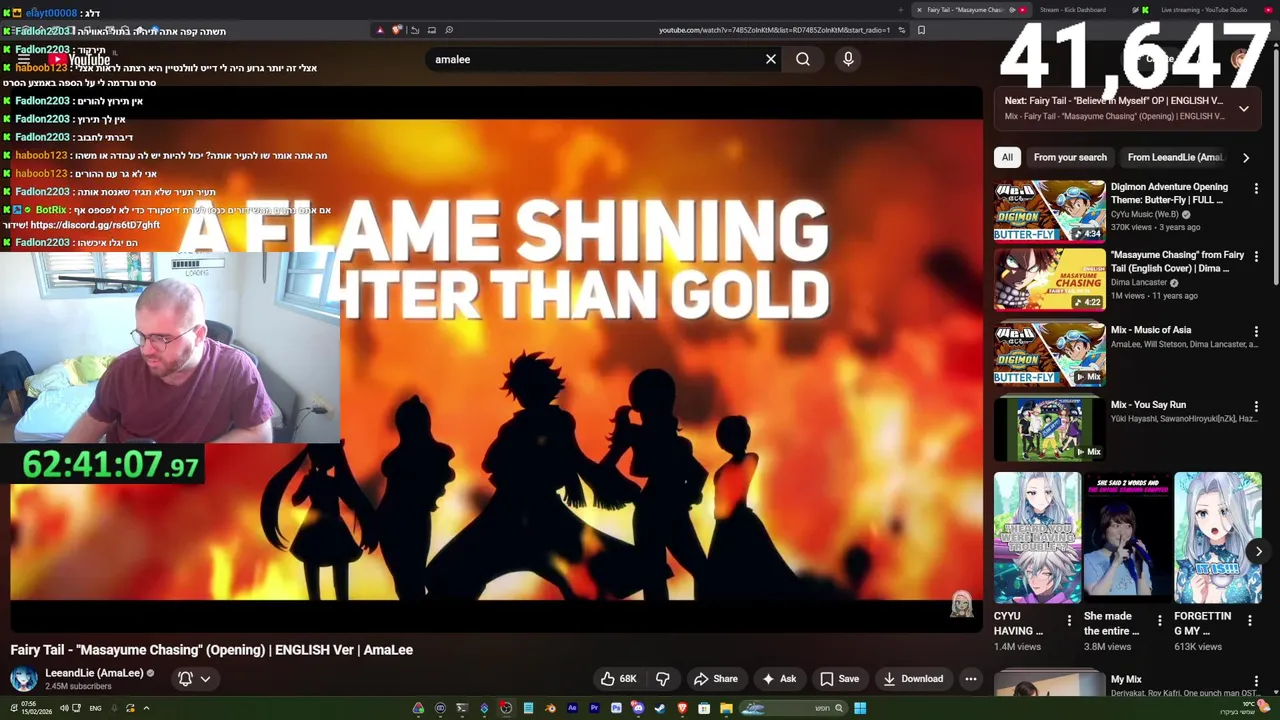1280x720 pixels.
Task: Open LeeandLie channel avatar
Action: (x=23, y=679)
